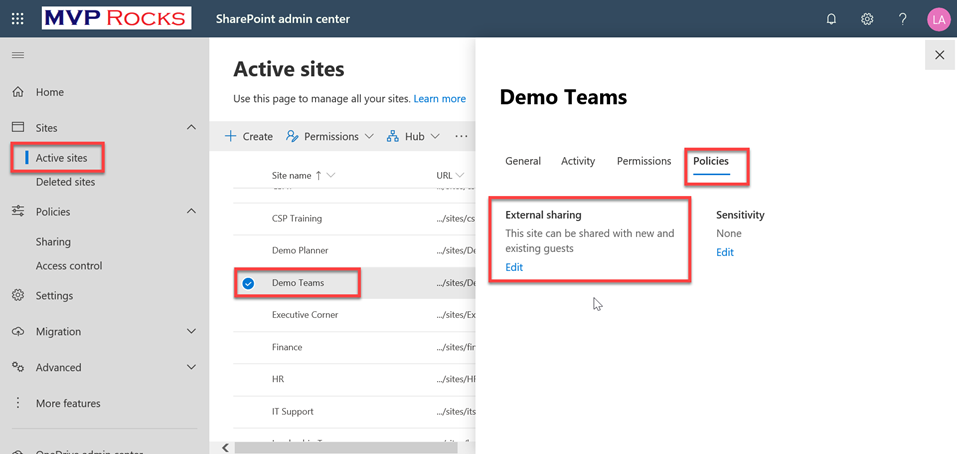Uncheck the Demo Teams row checkmark
The image size is (957, 454).
248,283
